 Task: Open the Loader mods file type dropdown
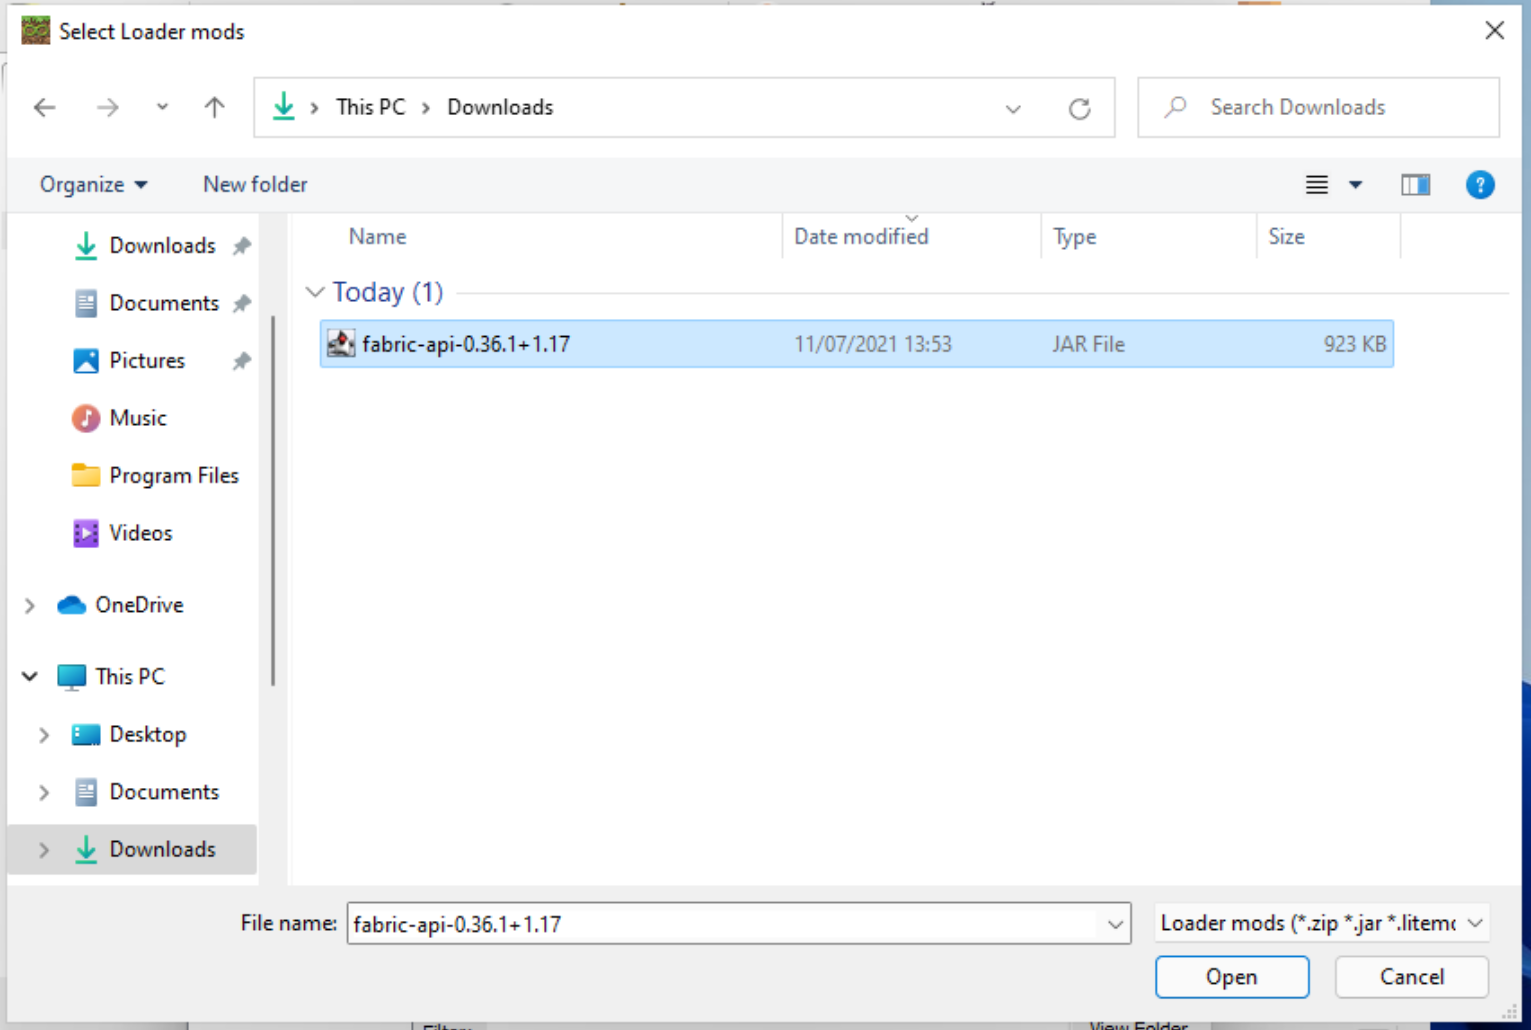1321,923
